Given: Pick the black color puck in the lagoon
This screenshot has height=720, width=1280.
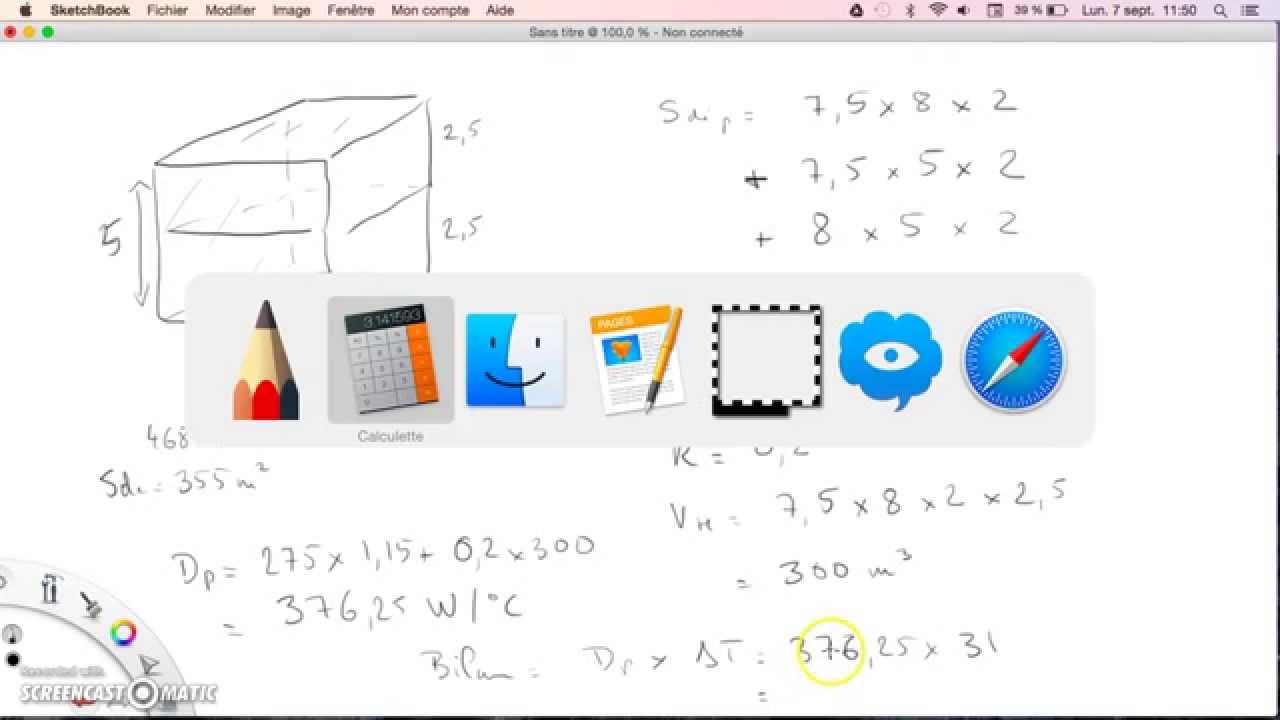Looking at the screenshot, I should click(x=13, y=660).
